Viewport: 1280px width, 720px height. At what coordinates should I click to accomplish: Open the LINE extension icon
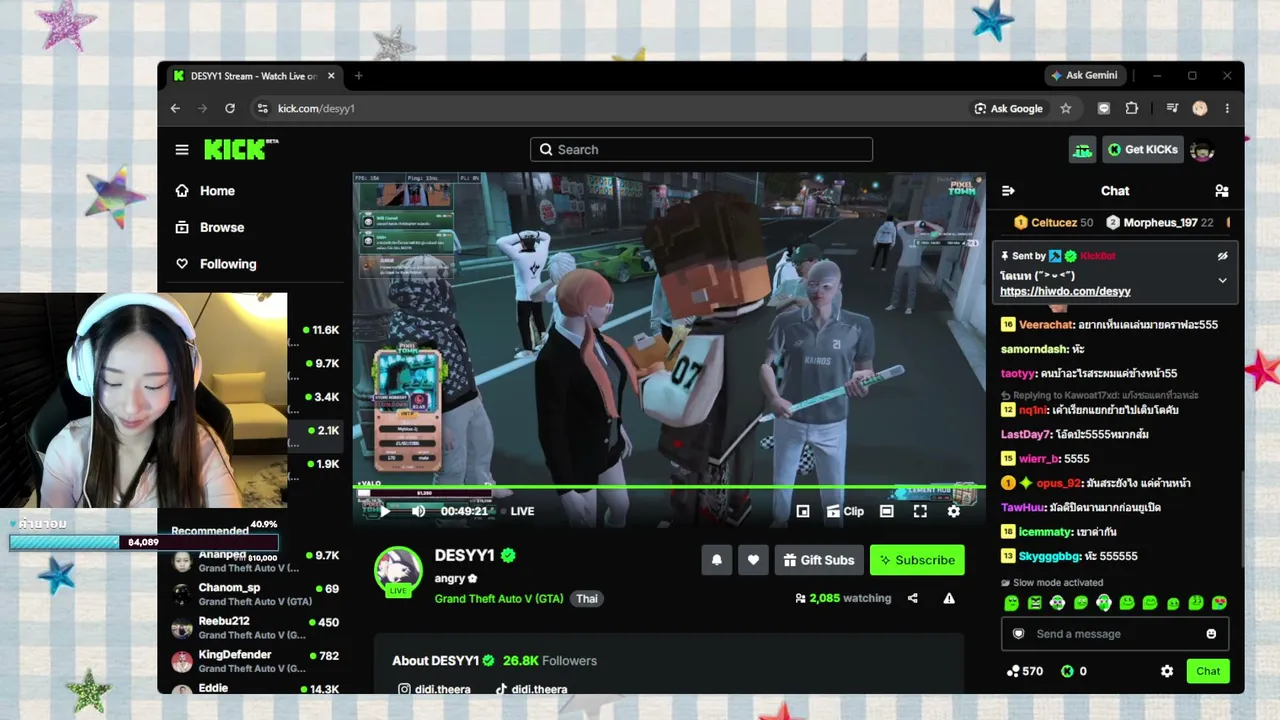coord(1104,108)
